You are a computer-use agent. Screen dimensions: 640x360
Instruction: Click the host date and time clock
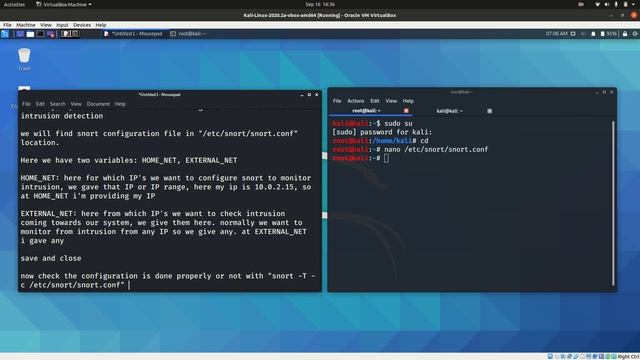point(320,4)
